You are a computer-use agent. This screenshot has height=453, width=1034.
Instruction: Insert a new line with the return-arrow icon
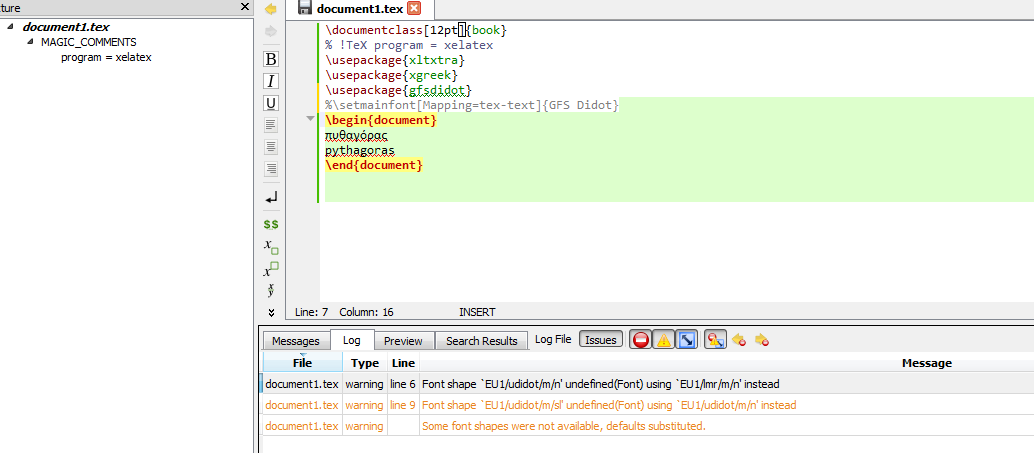click(x=270, y=197)
